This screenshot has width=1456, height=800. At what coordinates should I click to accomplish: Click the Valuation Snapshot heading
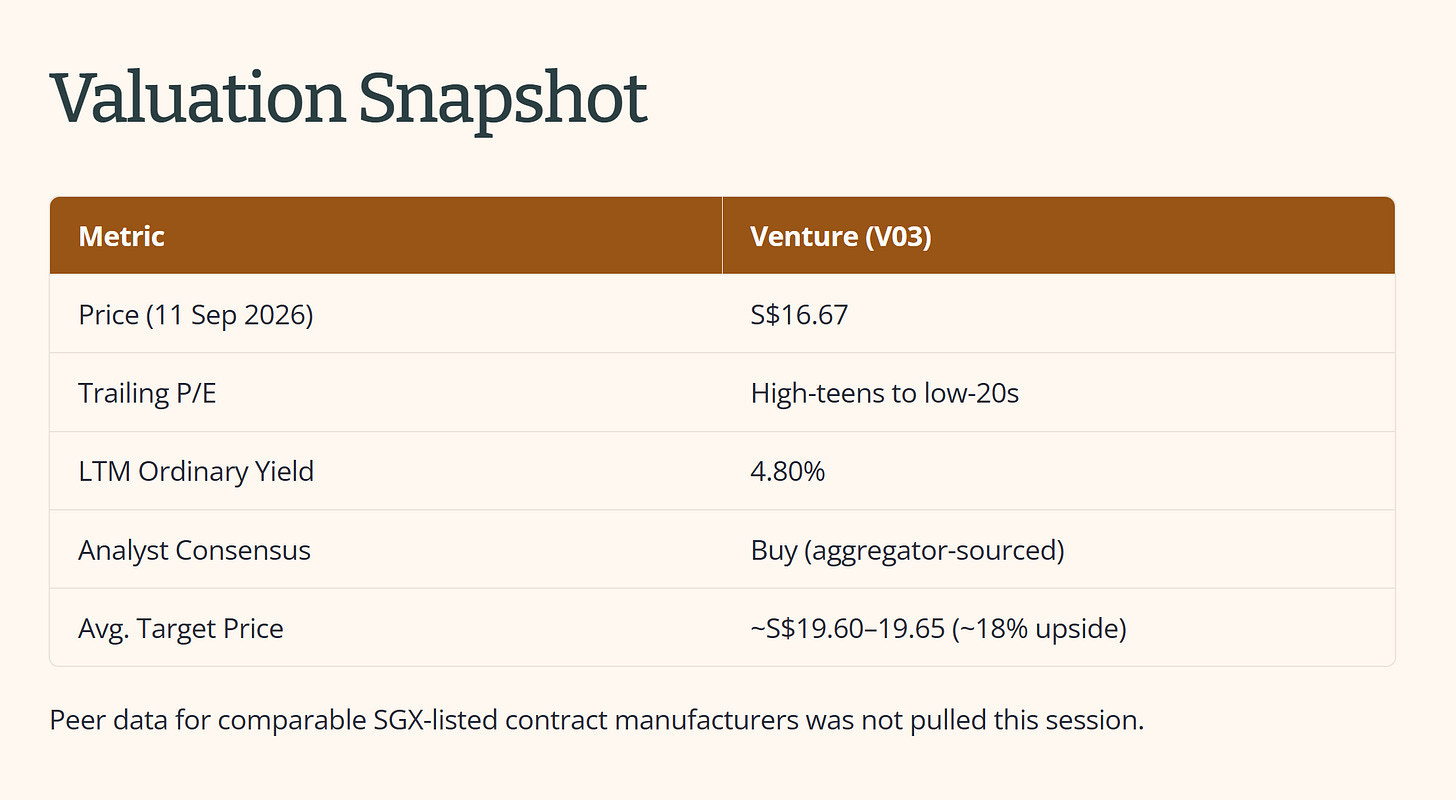pos(348,100)
